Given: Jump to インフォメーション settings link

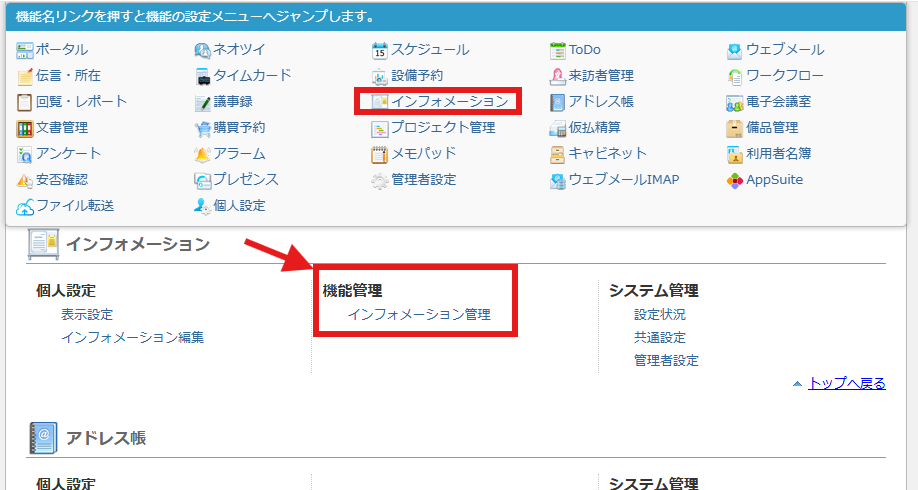Looking at the screenshot, I should pyautogui.click(x=450, y=101).
